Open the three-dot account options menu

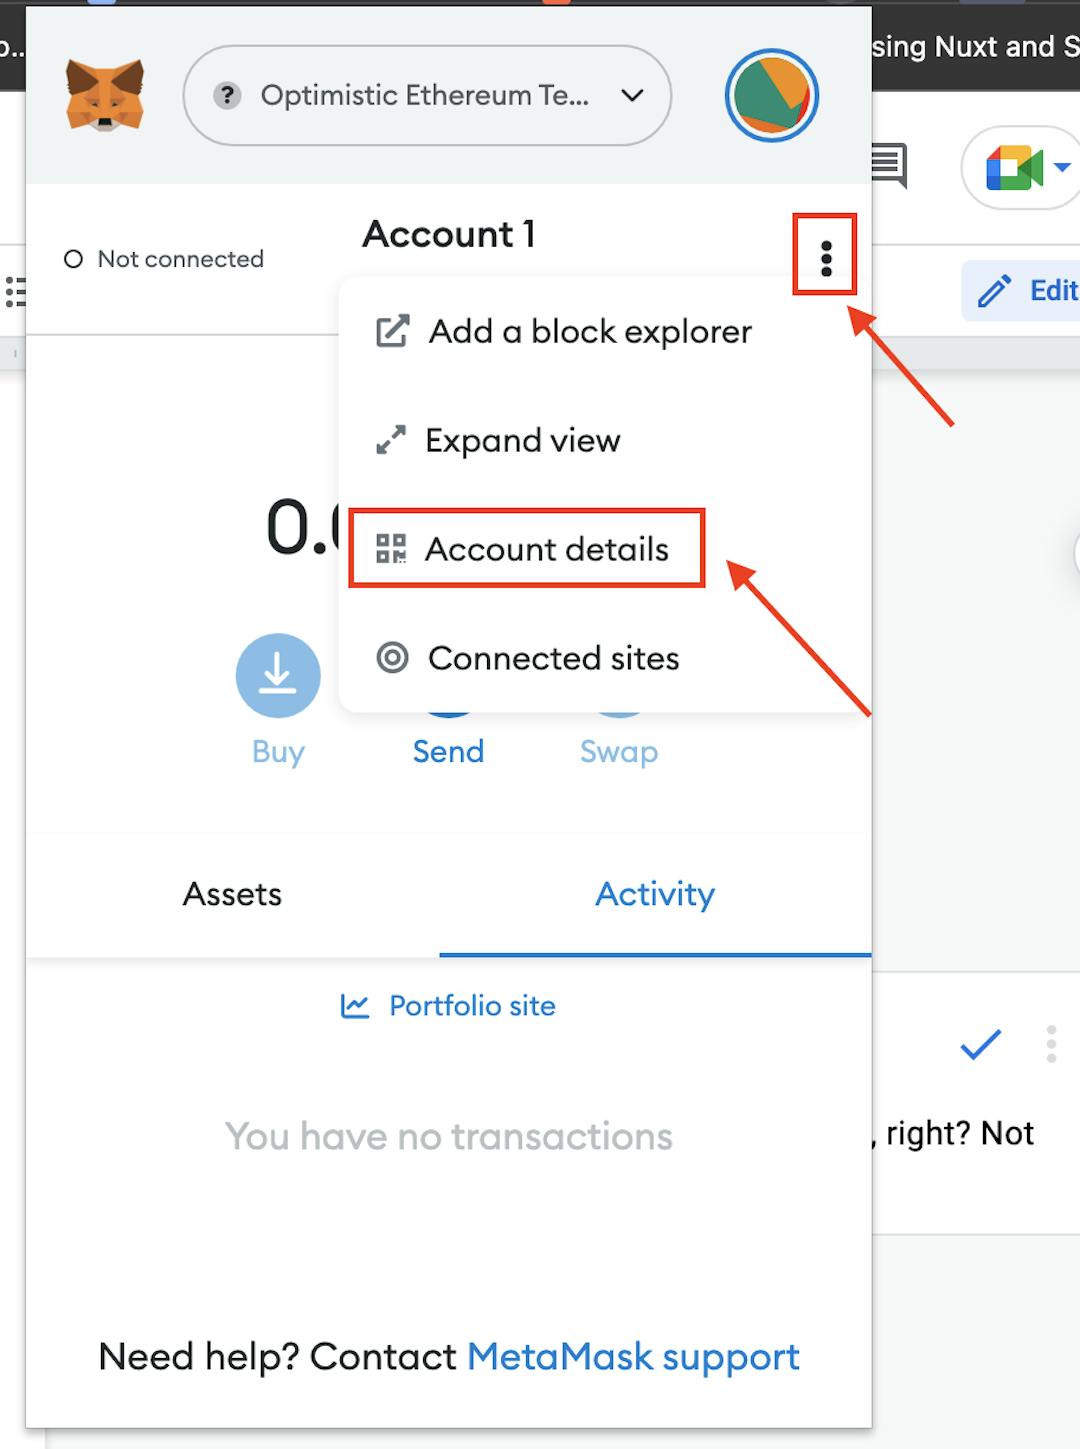[825, 258]
